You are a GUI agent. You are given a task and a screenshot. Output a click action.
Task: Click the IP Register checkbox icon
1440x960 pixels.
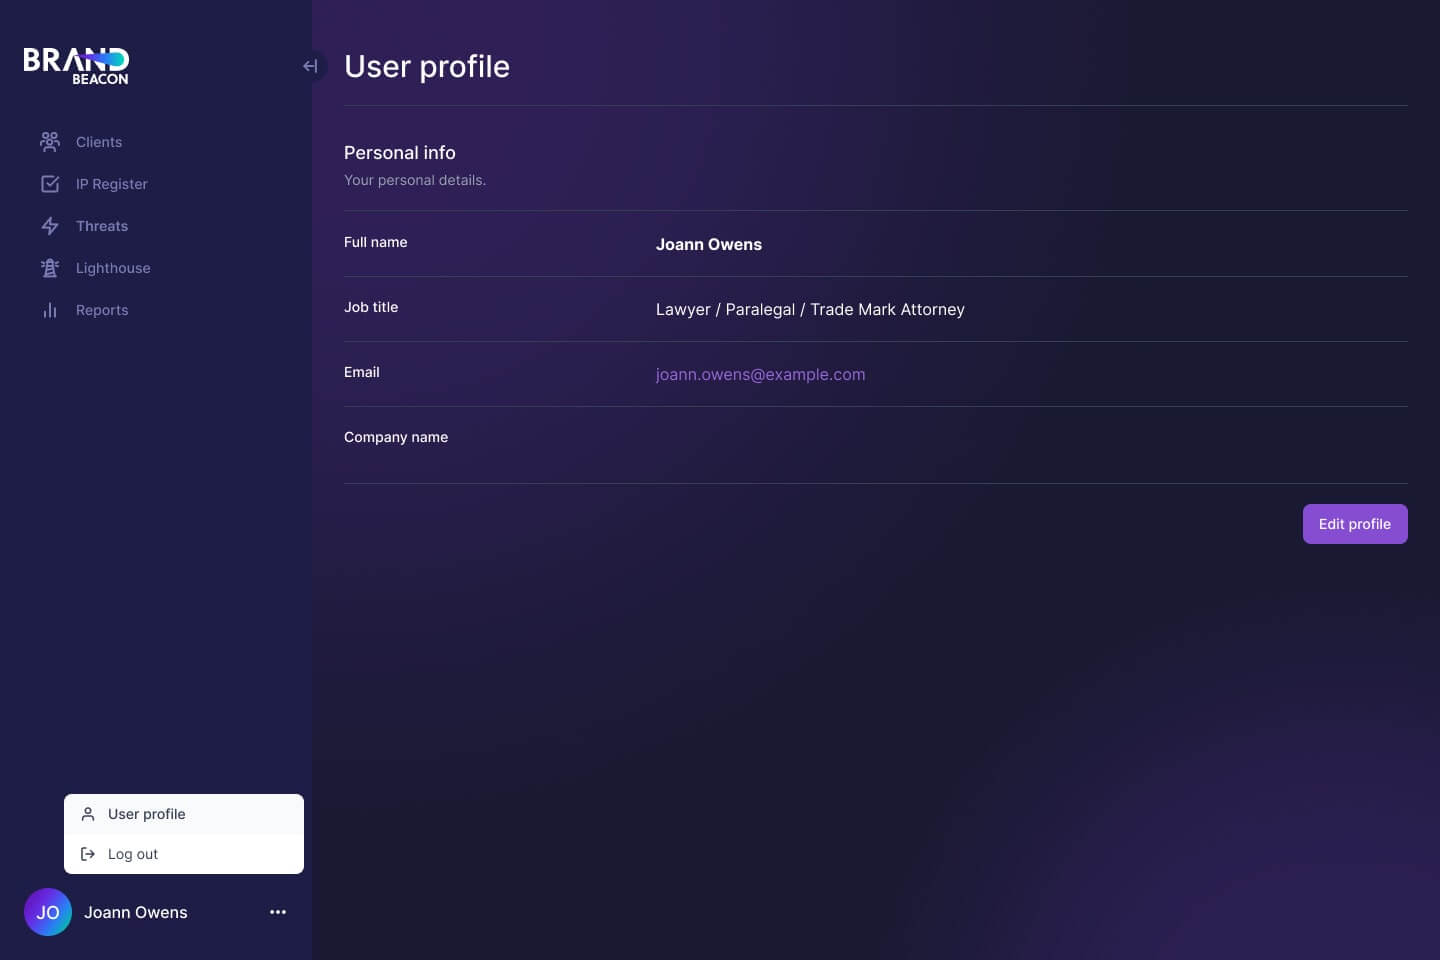[x=50, y=184]
